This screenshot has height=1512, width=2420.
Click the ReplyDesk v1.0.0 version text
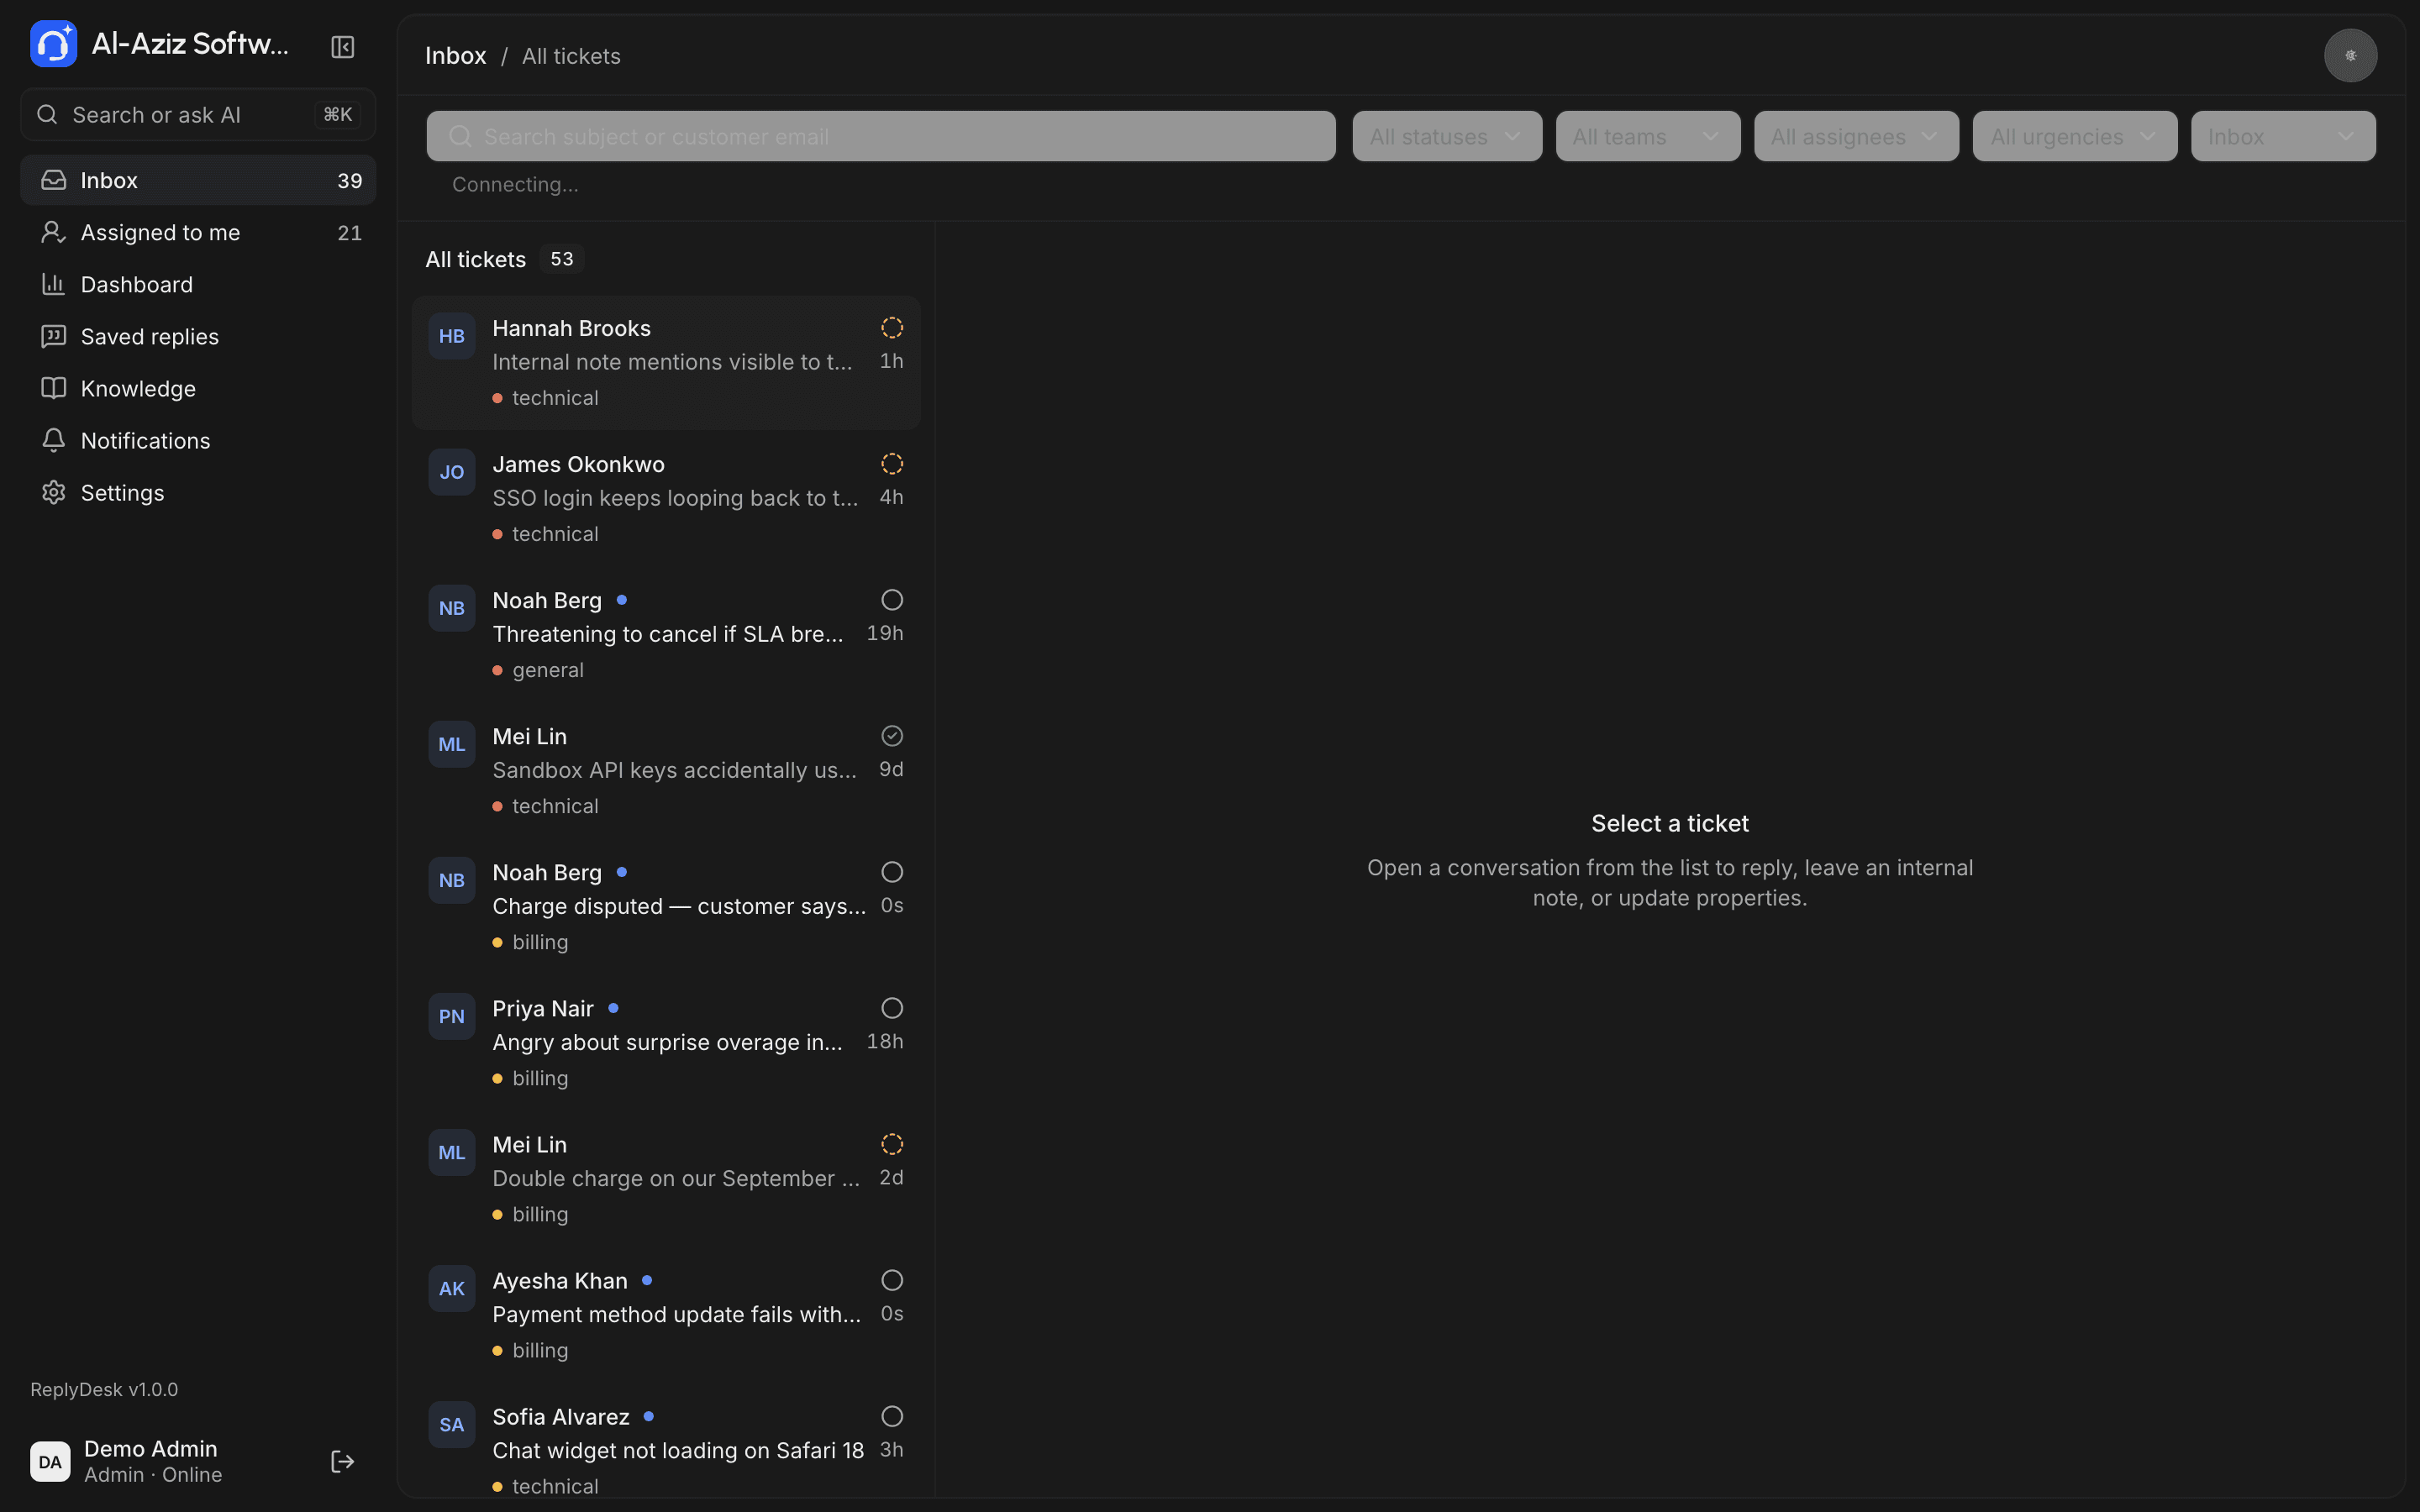[104, 1389]
